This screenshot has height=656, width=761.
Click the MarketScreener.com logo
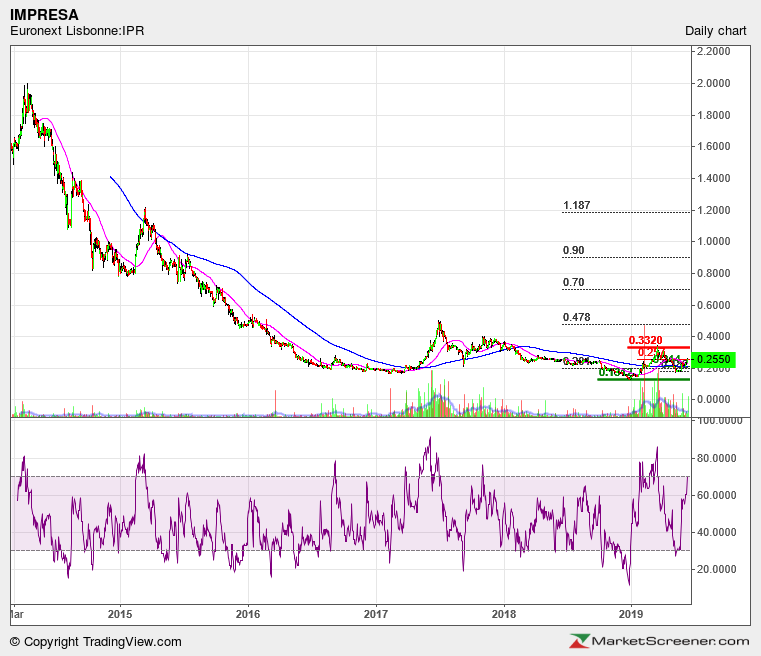660,641
